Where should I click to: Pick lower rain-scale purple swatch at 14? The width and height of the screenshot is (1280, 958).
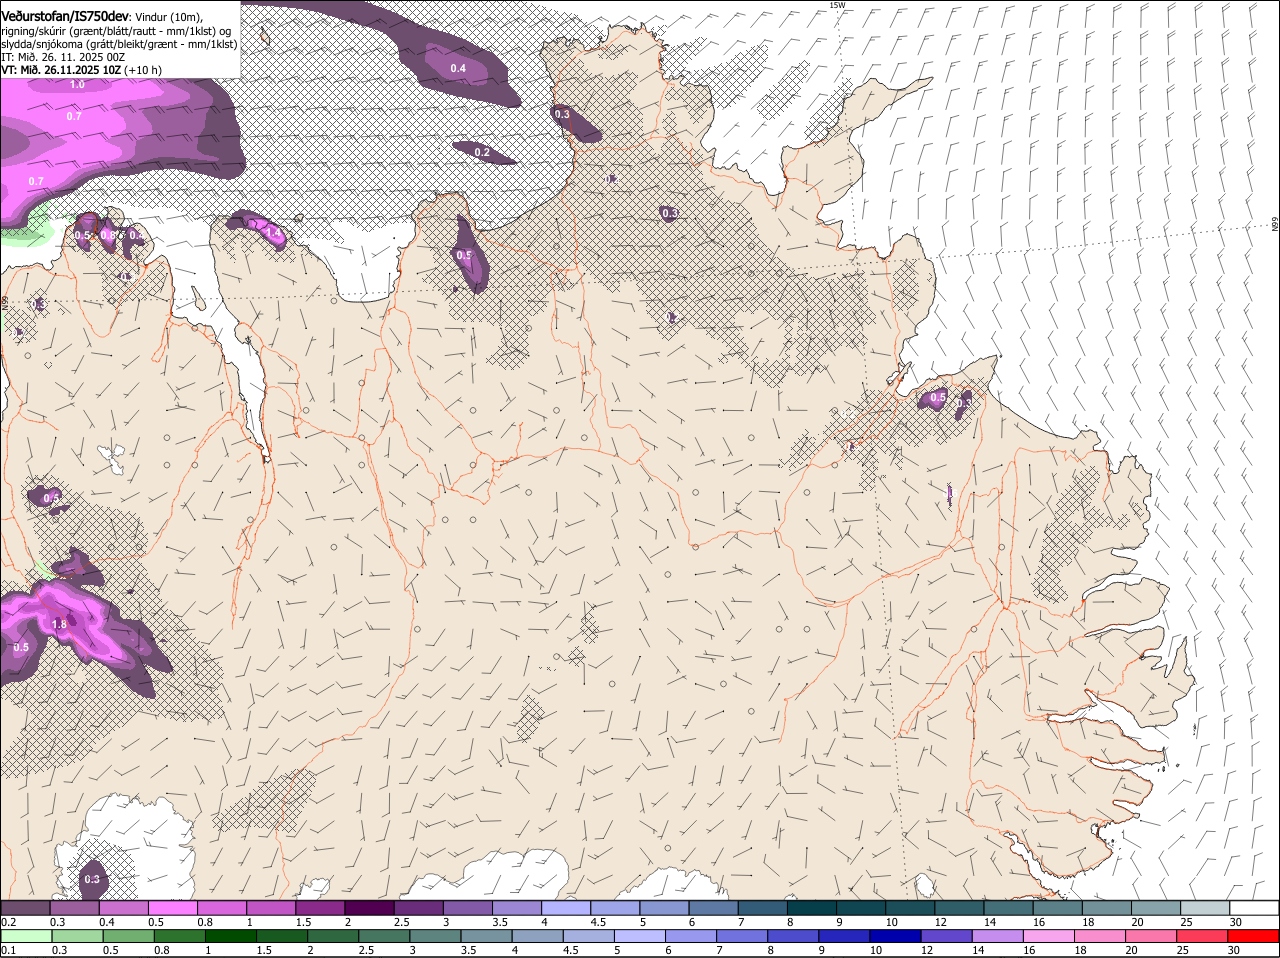pyautogui.click(x=998, y=936)
